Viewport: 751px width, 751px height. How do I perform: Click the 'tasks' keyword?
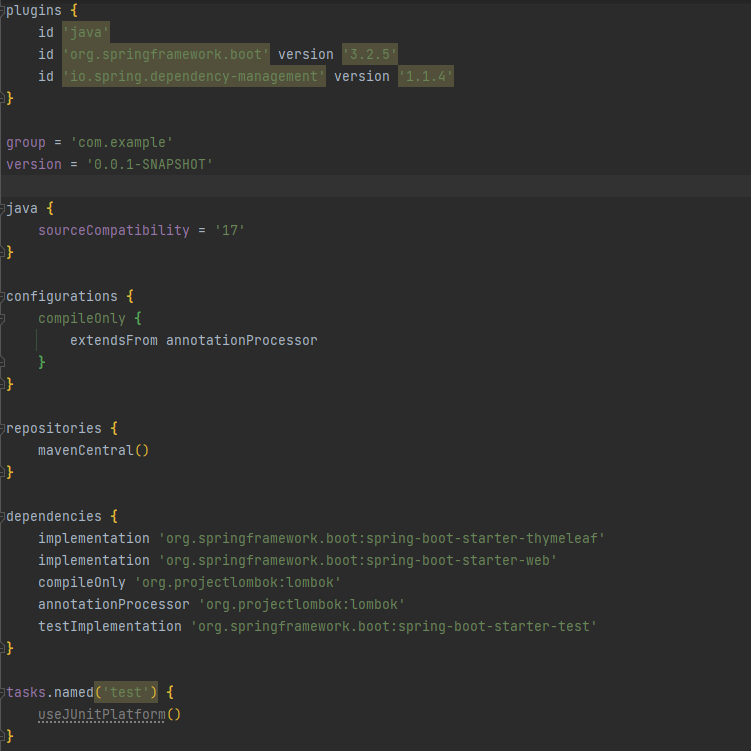click(26, 692)
